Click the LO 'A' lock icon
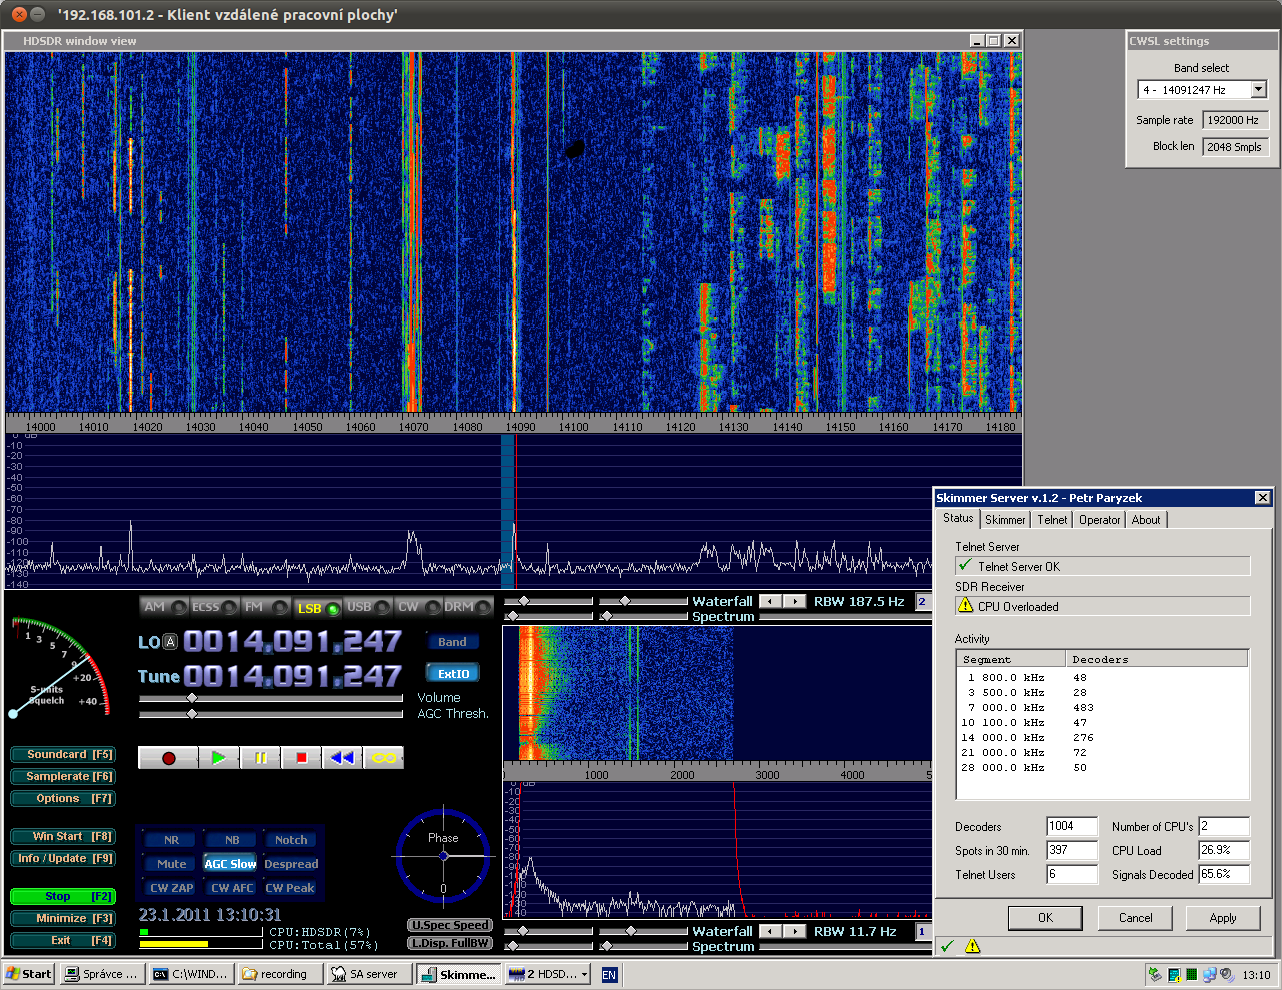 [x=170, y=642]
